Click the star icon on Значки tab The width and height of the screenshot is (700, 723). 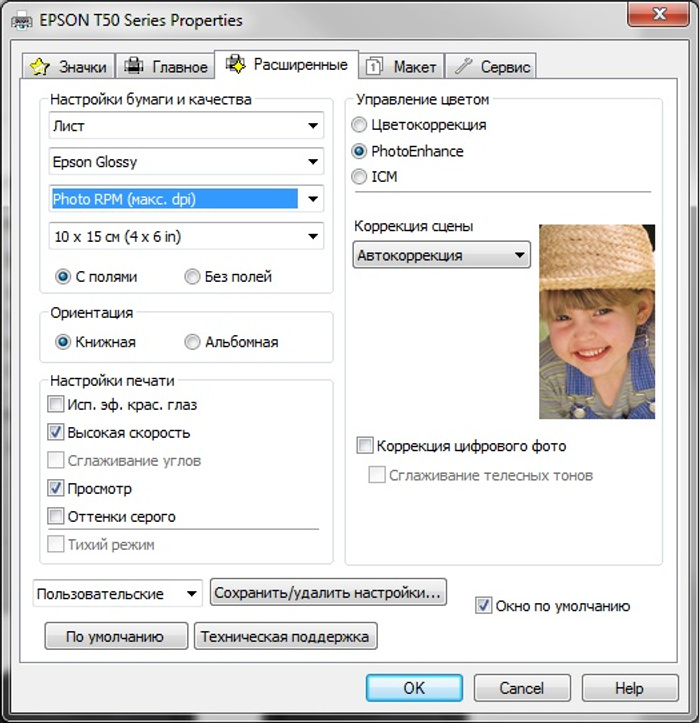[x=39, y=67]
